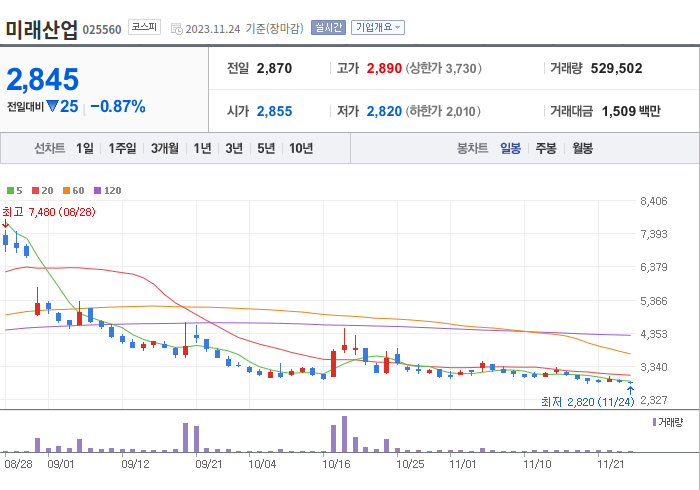Select the 3년 line chart tab
This screenshot has width=700, height=490.
click(234, 148)
